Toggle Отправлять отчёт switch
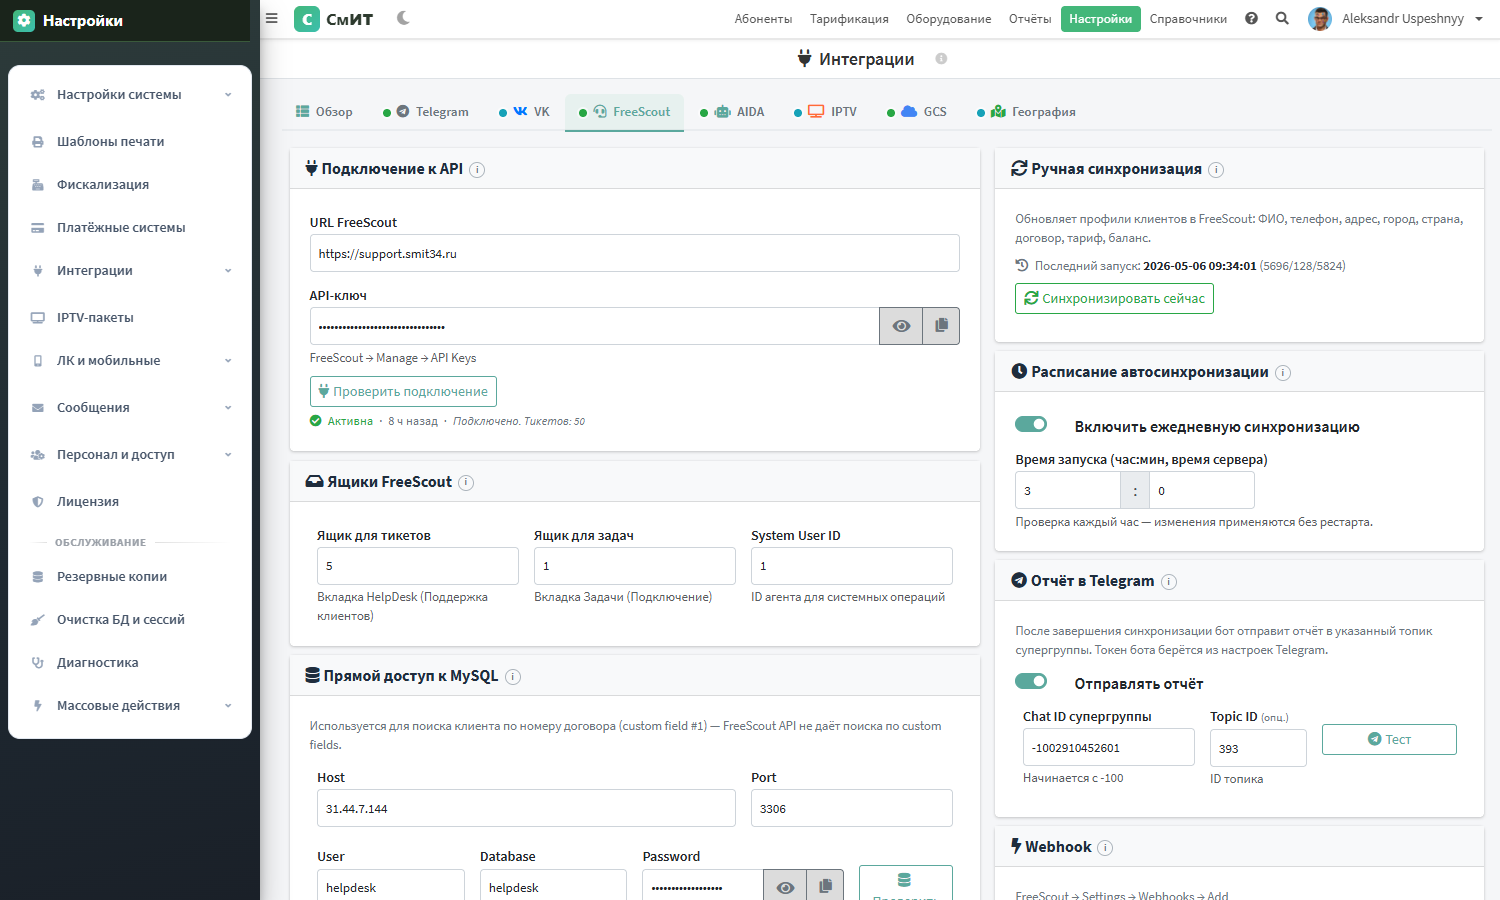This screenshot has height=900, width=1500. (1031, 681)
